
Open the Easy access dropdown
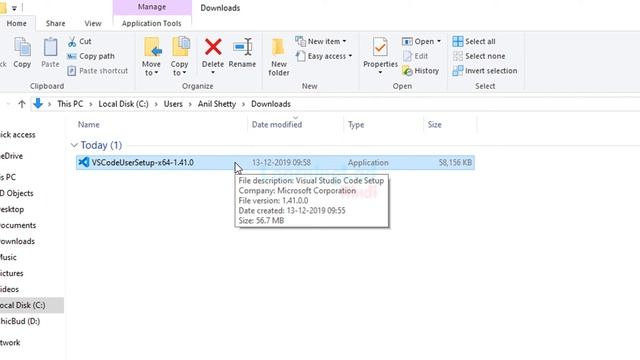324,56
